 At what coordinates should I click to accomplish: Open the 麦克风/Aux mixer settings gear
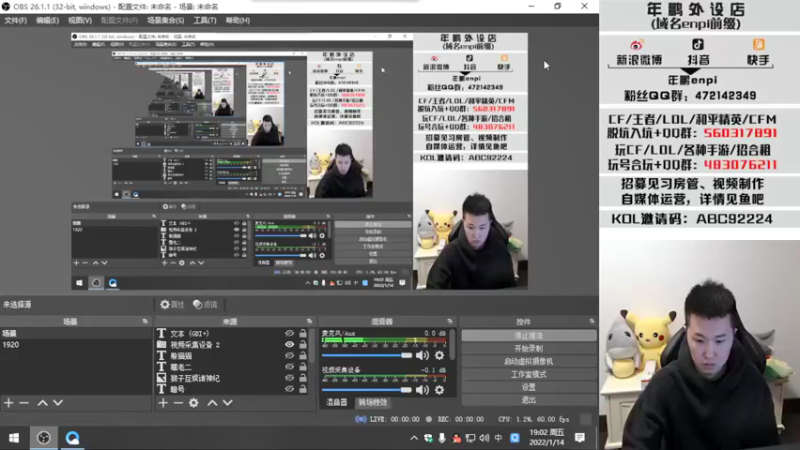pyautogui.click(x=439, y=355)
